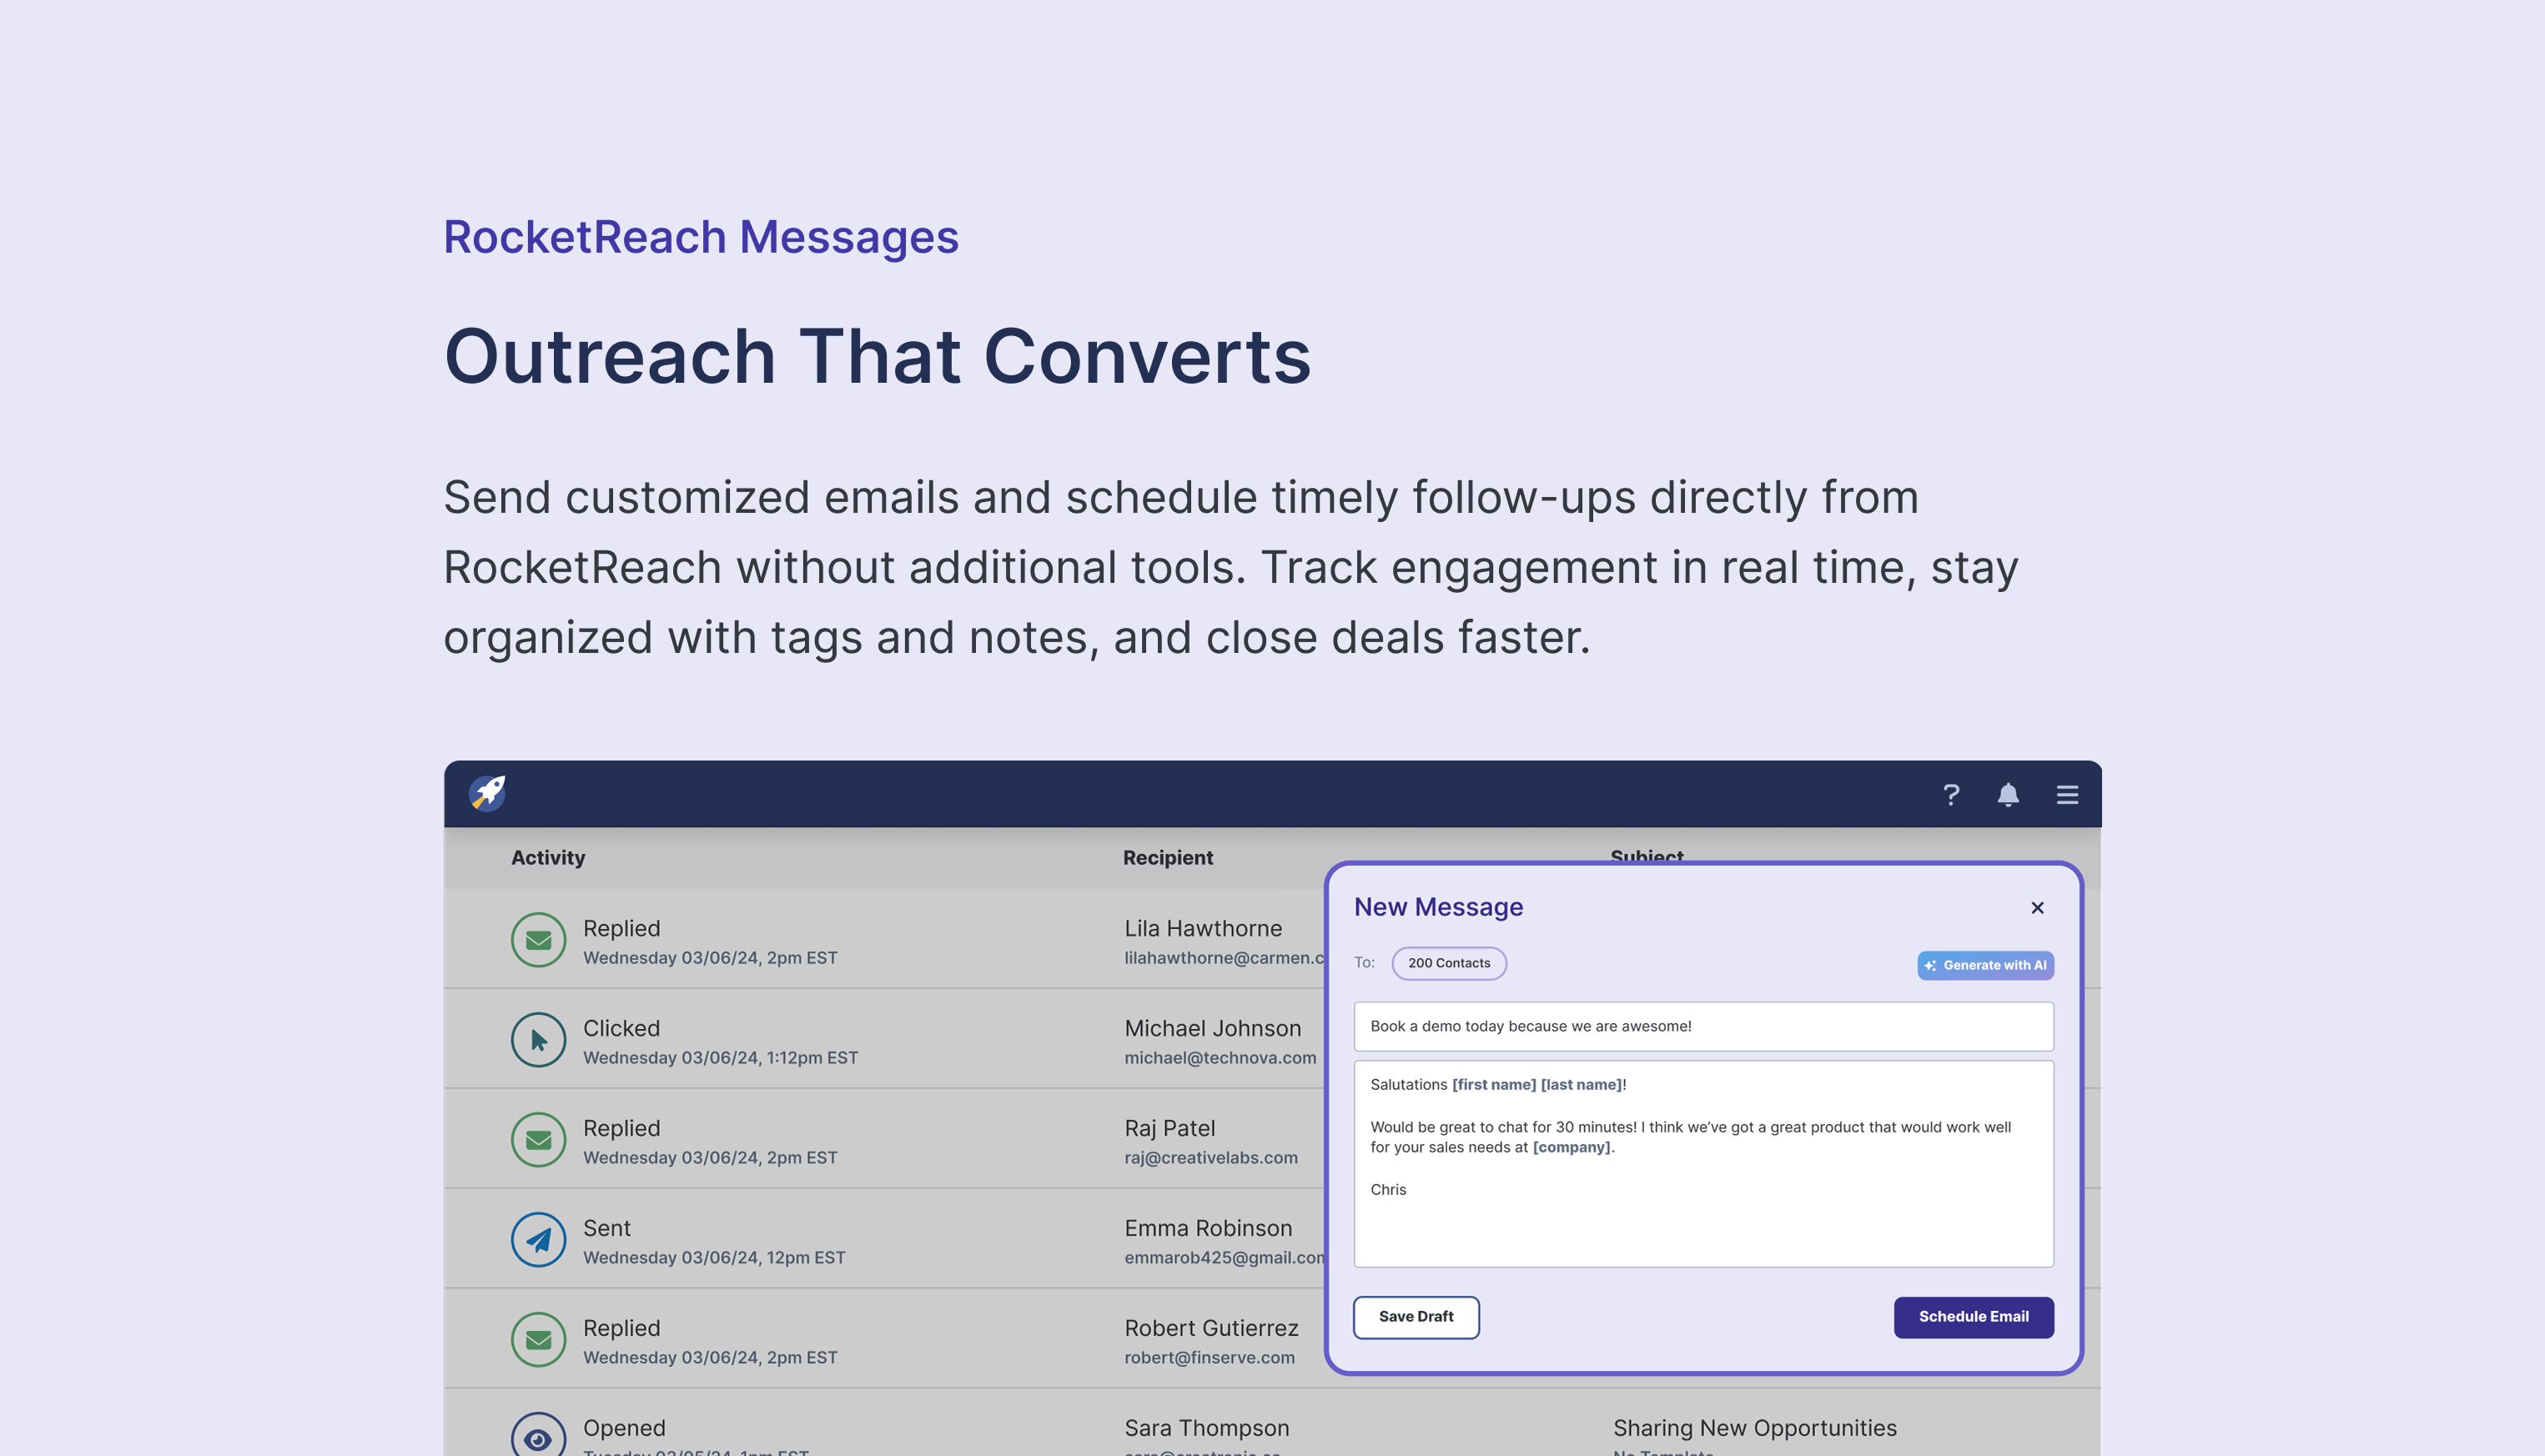2545x1456 pixels.
Task: Click the RocketReach rocket logo
Action: [488, 793]
